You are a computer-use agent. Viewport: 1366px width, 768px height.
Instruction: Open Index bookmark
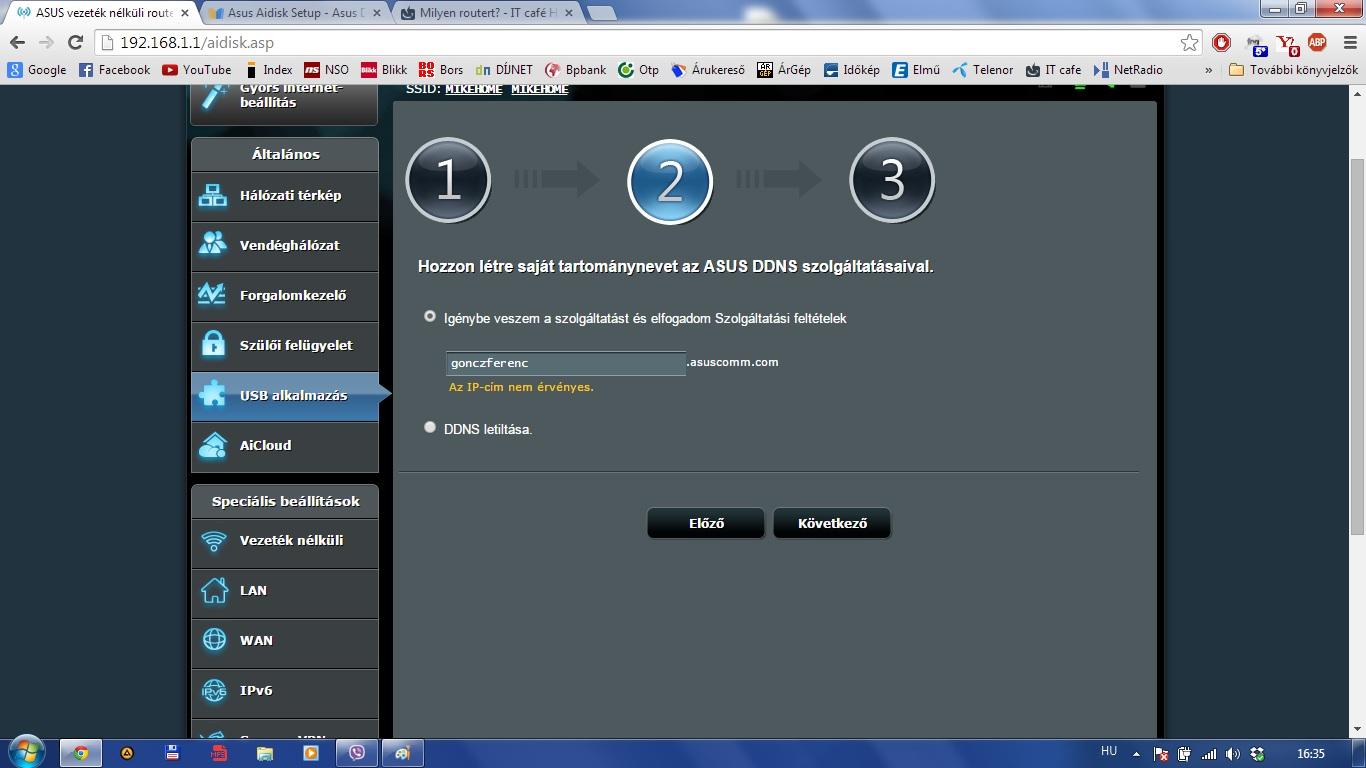pos(267,70)
